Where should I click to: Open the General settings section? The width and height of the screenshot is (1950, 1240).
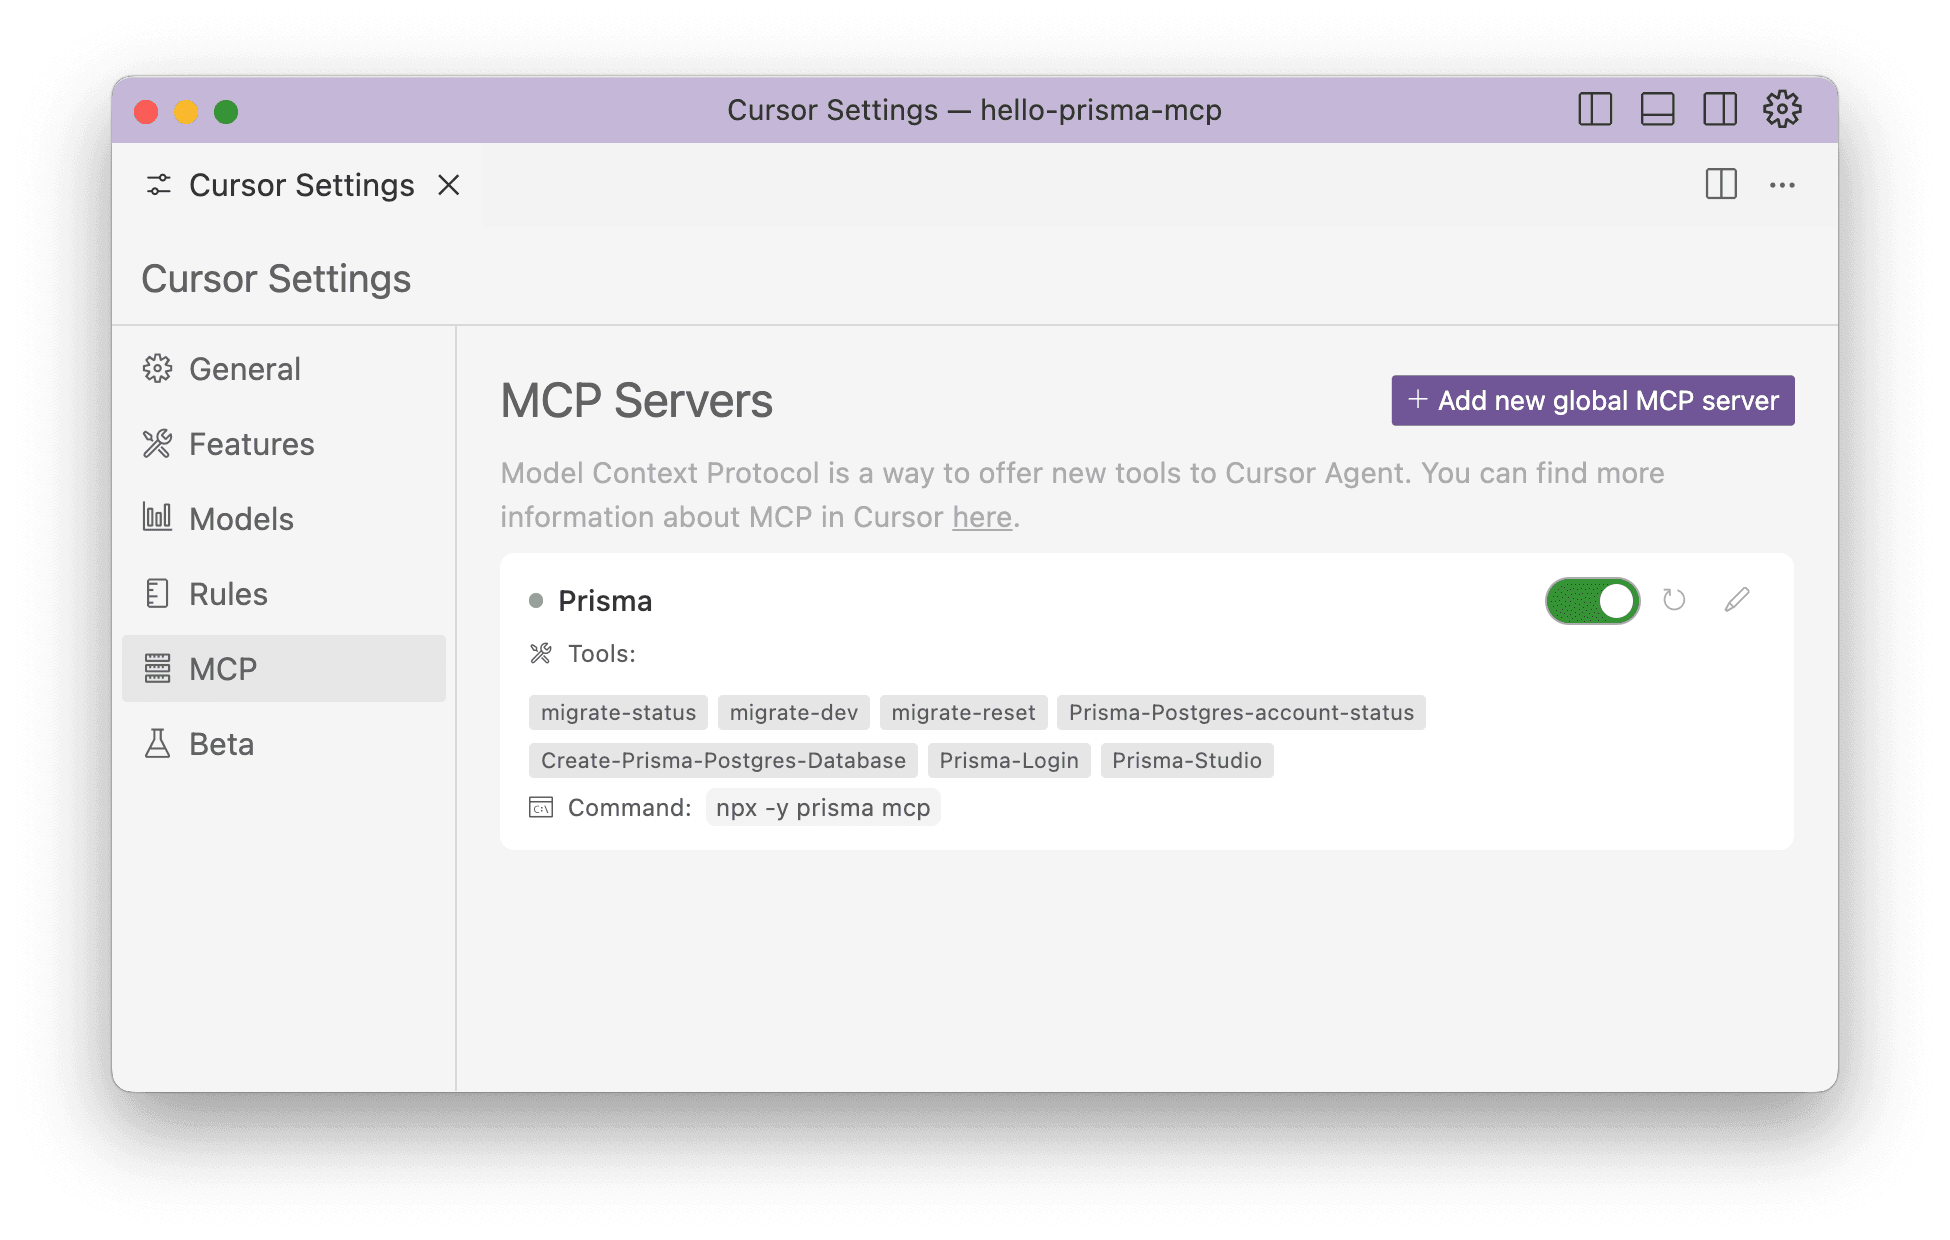click(244, 369)
